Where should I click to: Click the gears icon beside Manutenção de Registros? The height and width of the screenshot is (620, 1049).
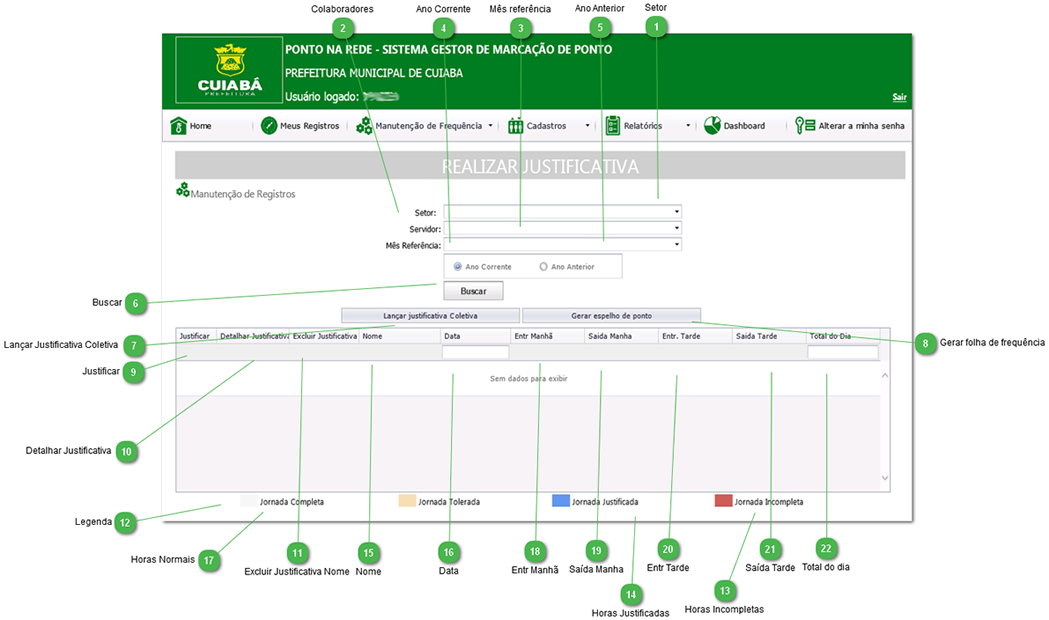click(x=183, y=191)
